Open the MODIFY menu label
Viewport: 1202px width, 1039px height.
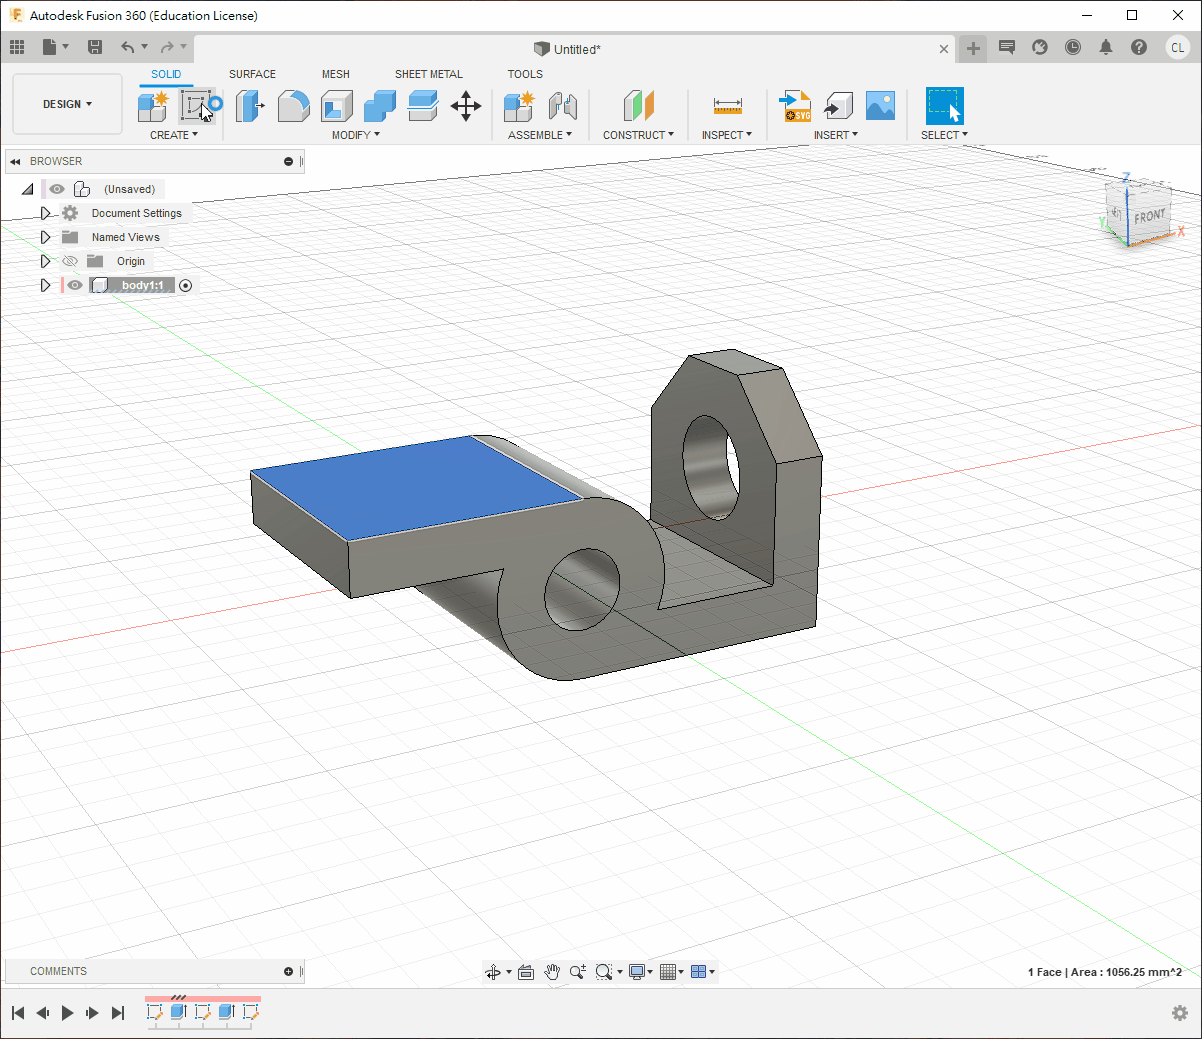pos(355,135)
